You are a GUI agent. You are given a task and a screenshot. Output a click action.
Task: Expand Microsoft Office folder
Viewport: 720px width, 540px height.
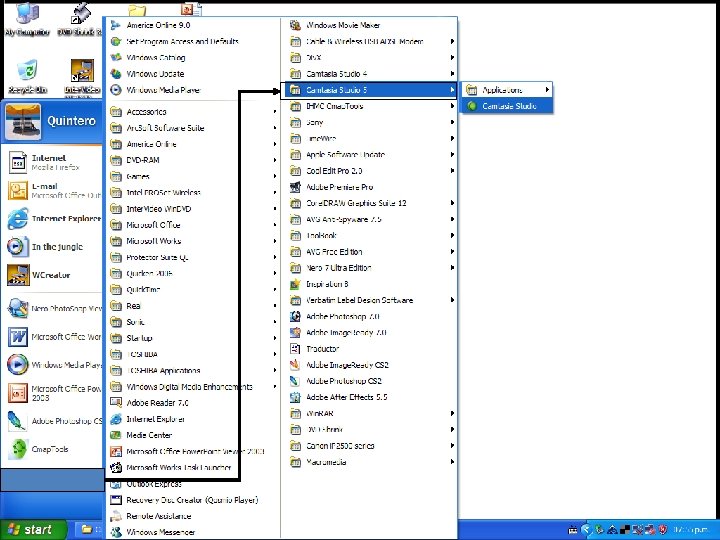pos(193,225)
